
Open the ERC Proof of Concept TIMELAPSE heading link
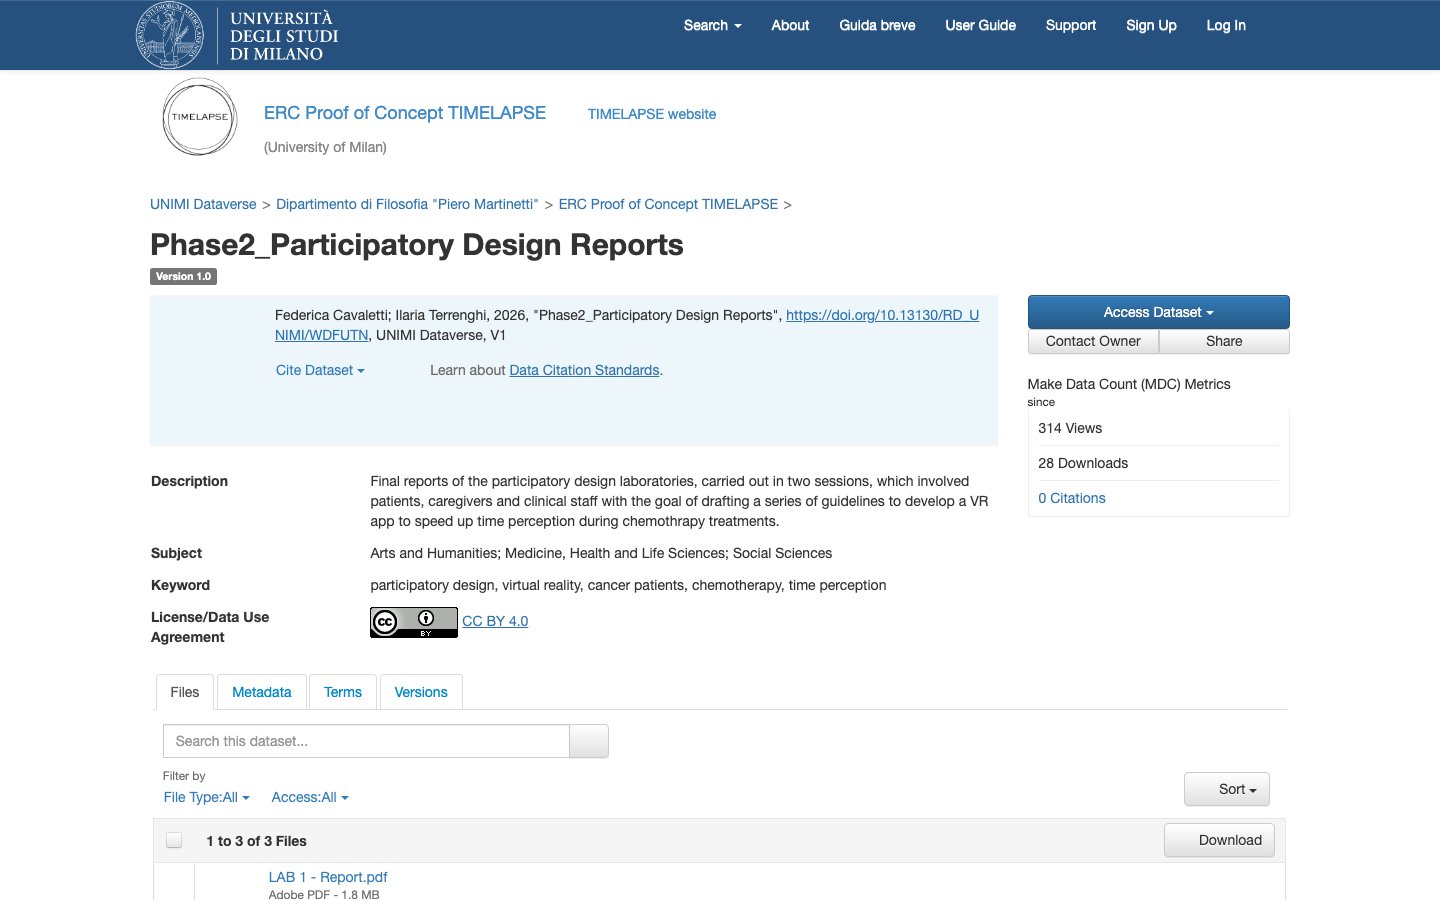tap(405, 113)
